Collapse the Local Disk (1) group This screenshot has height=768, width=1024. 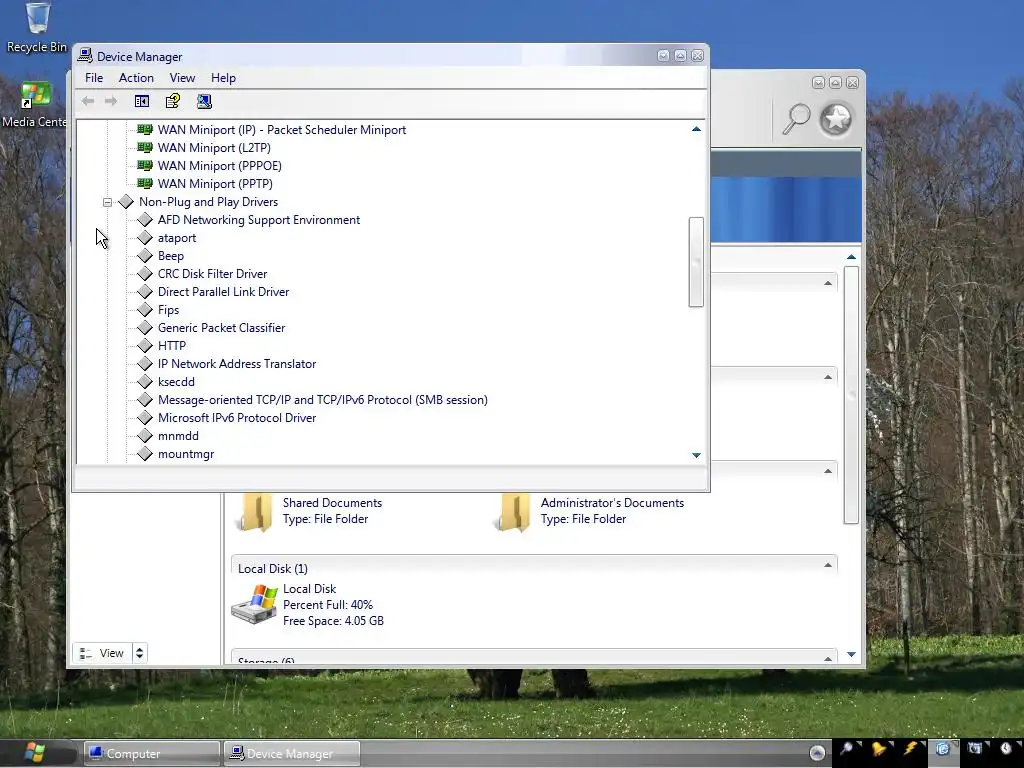[828, 566]
